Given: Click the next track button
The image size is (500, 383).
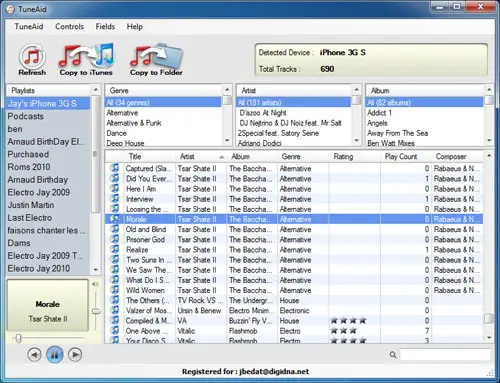Looking at the screenshot, I should pos(75,354).
